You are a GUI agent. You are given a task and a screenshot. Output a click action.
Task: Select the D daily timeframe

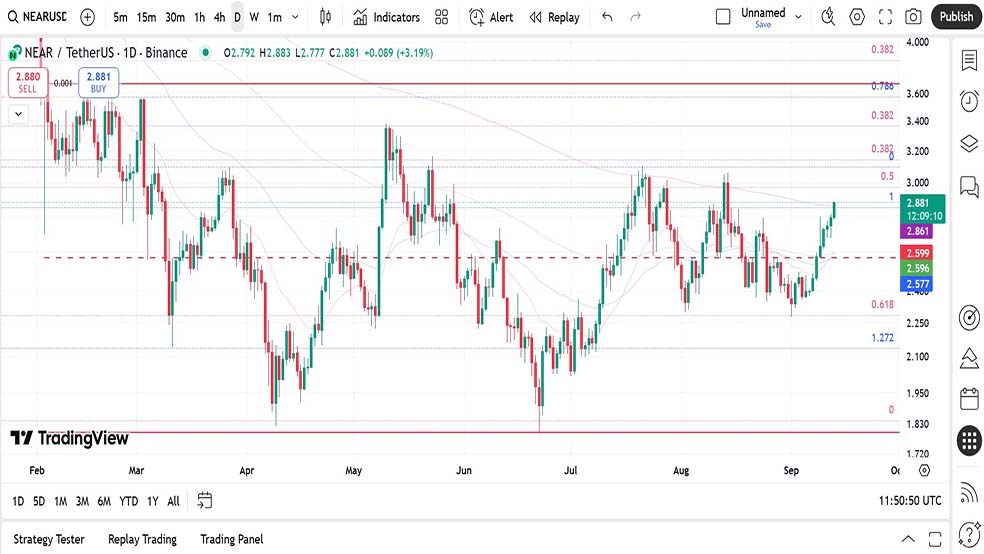click(x=237, y=17)
